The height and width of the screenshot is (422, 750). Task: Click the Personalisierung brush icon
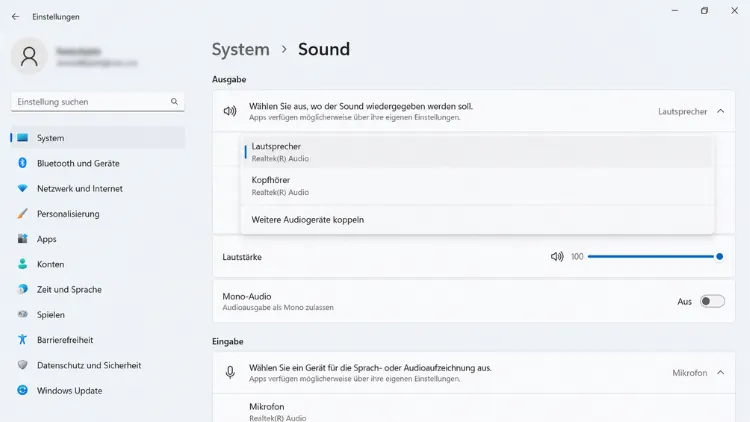coord(22,213)
